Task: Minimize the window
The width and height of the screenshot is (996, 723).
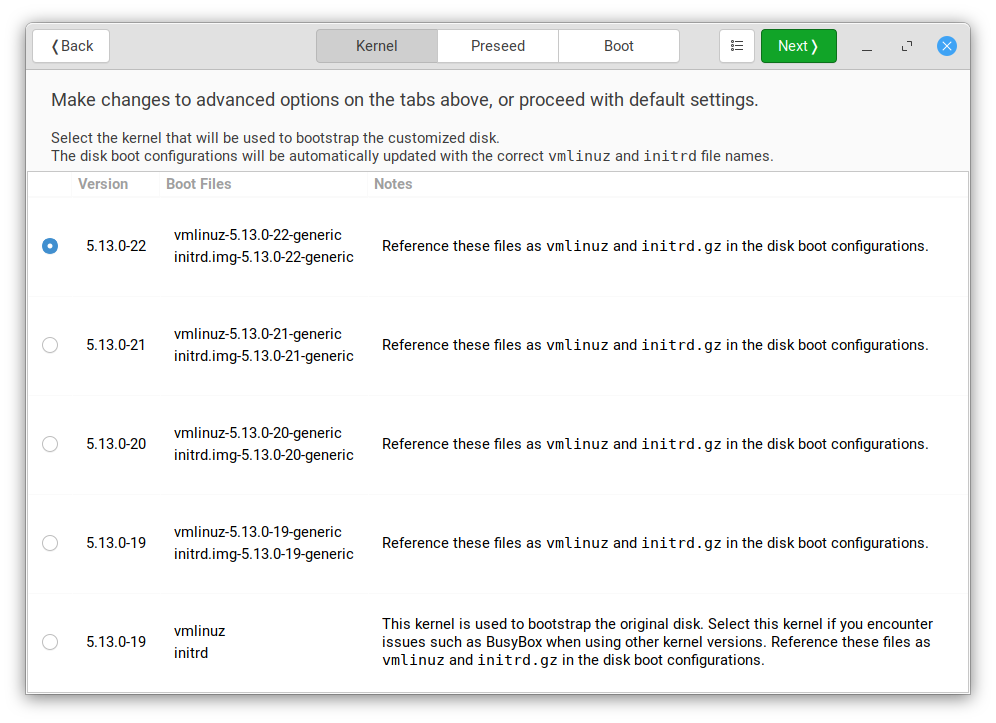Action: (x=867, y=46)
